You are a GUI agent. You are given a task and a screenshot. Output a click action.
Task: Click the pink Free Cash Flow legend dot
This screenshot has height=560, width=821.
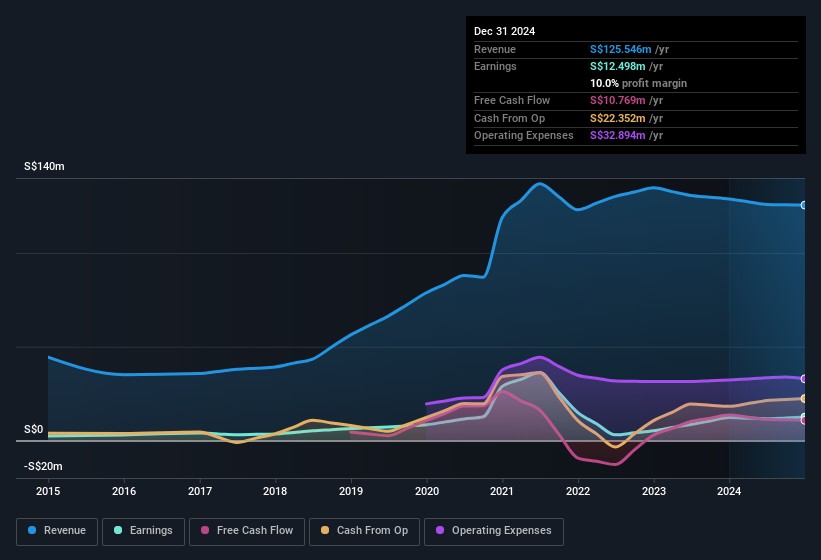[x=206, y=530]
